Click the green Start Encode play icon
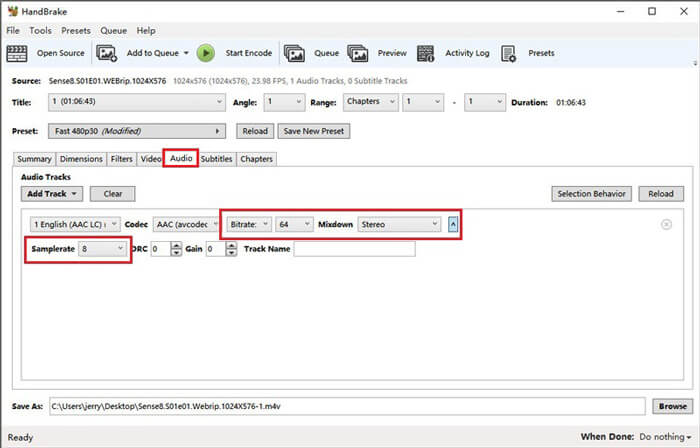The width and height of the screenshot is (700, 448). [x=206, y=53]
